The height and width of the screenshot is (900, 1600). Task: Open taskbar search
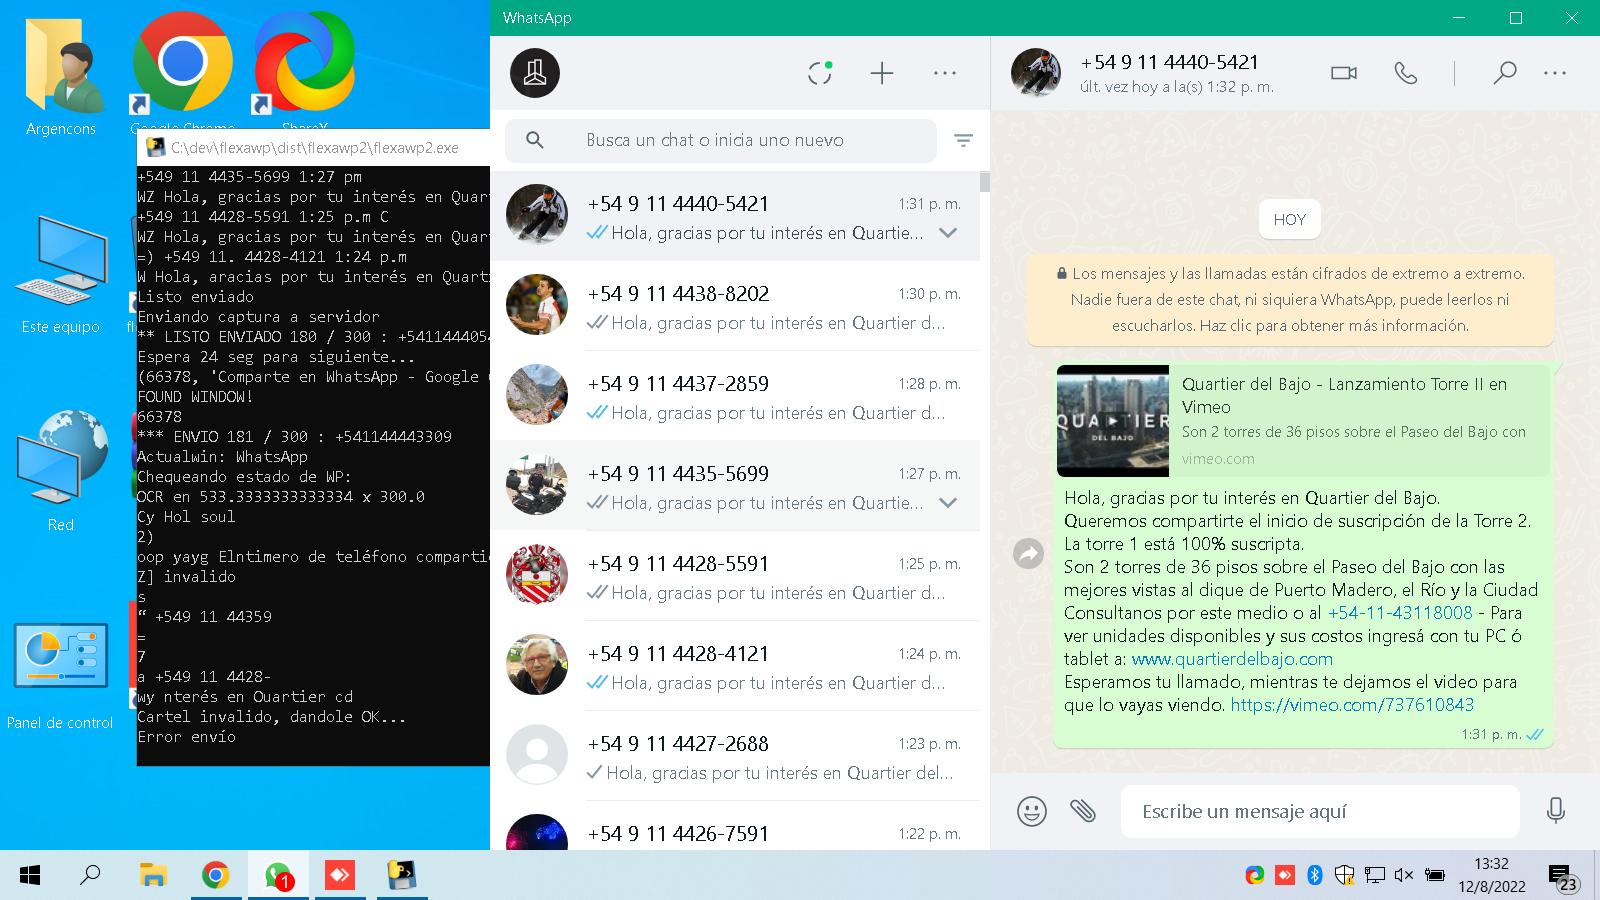[90, 876]
